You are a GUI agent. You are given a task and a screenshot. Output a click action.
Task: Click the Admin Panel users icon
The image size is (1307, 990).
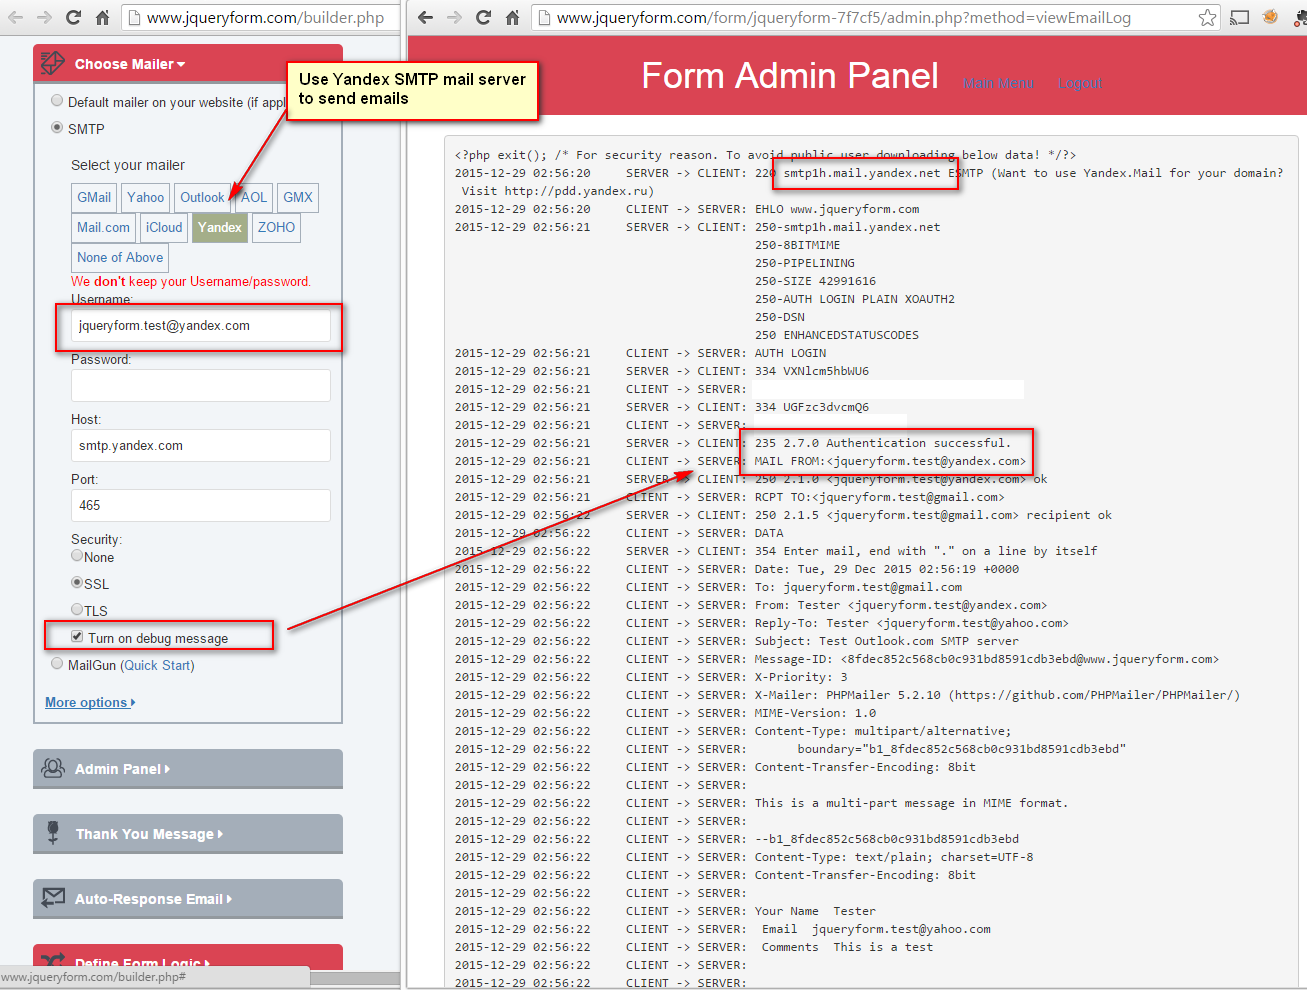click(x=53, y=768)
